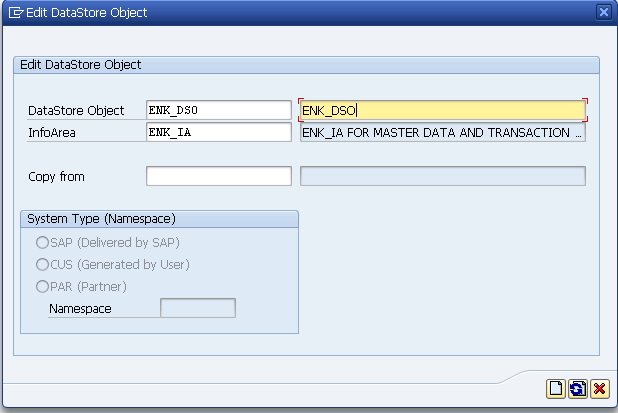The image size is (618, 413).
Task: Close the Edit DataStore Object window
Action: 603,12
